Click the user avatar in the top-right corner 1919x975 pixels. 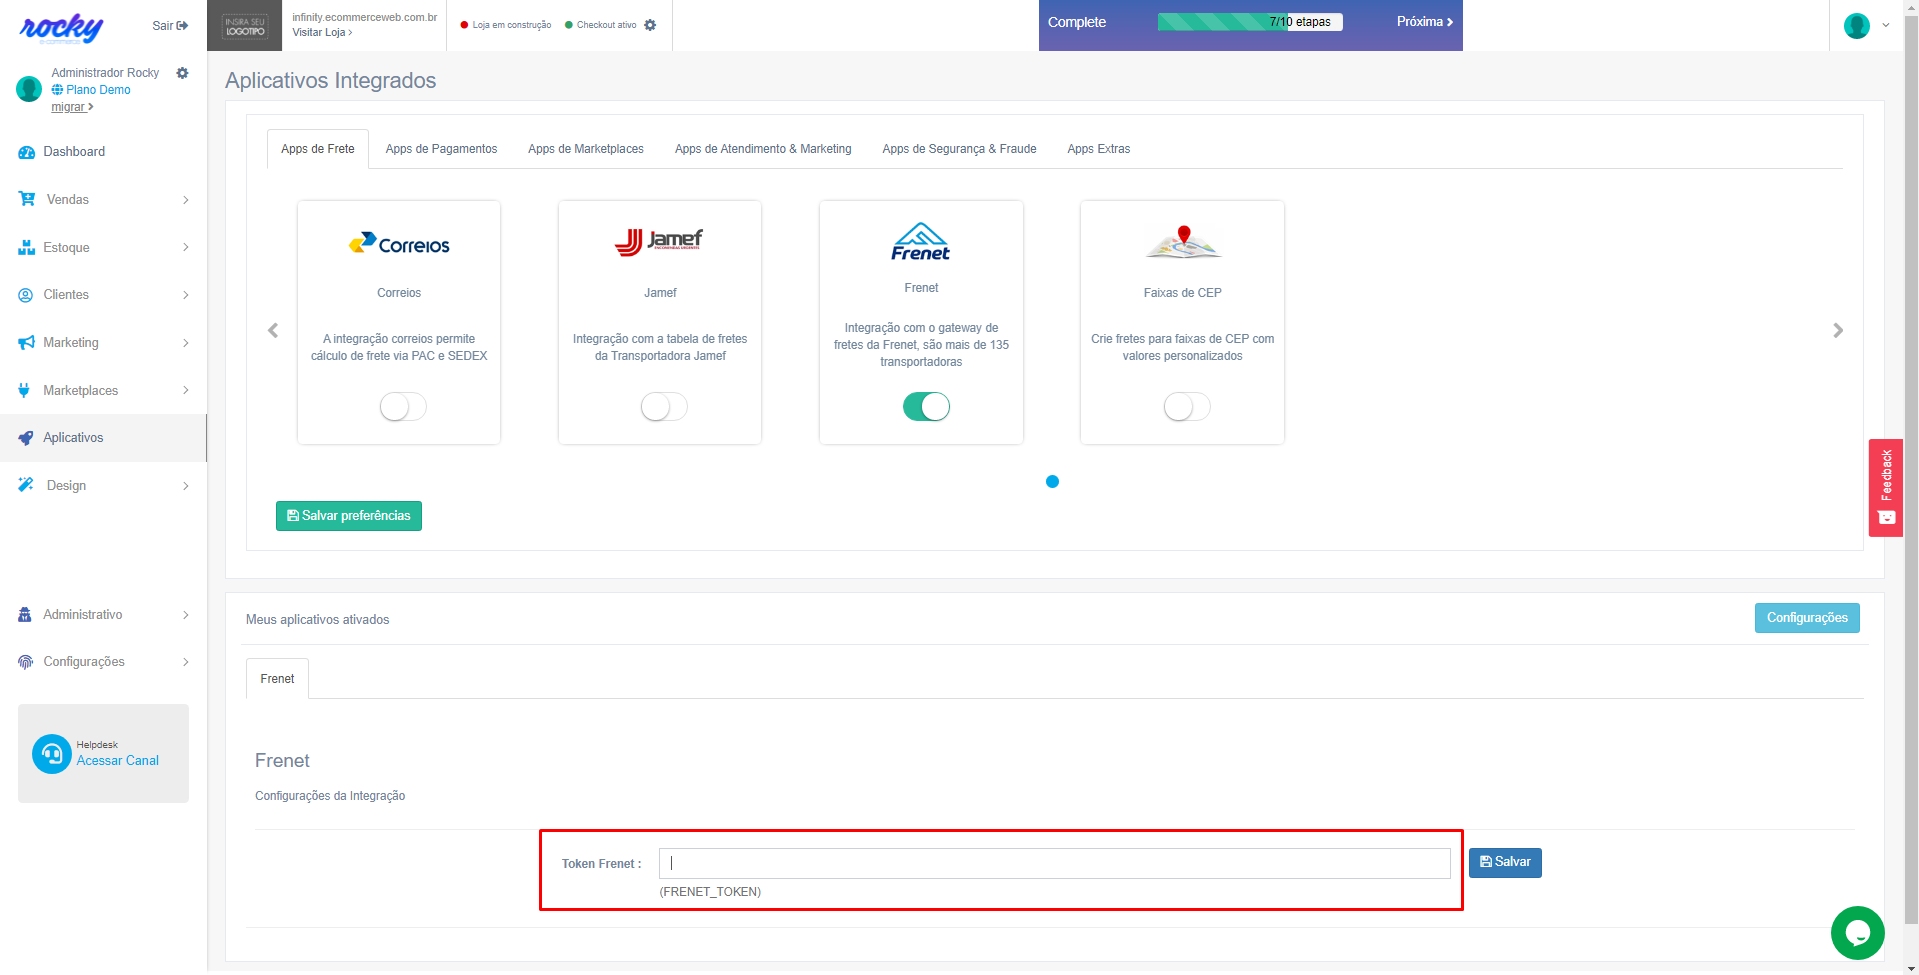pyautogui.click(x=1857, y=26)
